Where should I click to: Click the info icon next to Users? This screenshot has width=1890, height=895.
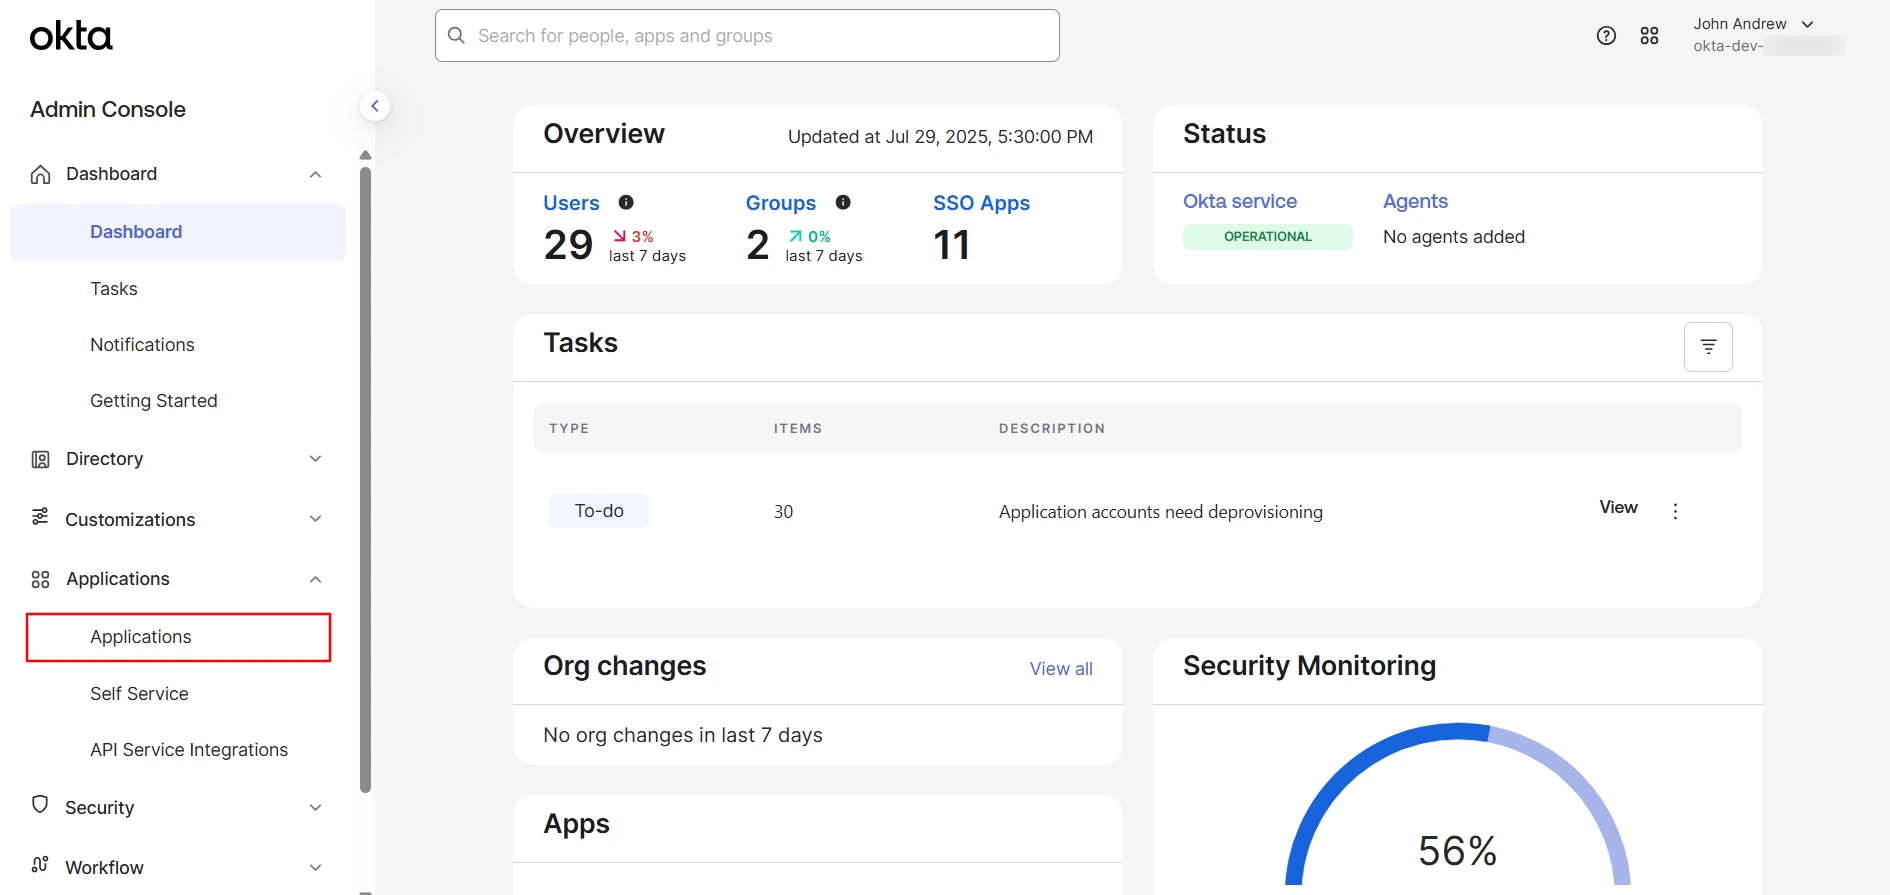click(x=626, y=202)
